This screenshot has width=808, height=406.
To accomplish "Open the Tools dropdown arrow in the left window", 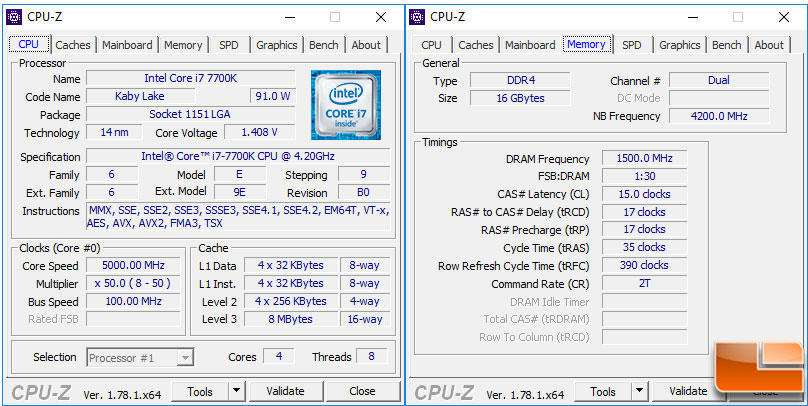I will (236, 391).
